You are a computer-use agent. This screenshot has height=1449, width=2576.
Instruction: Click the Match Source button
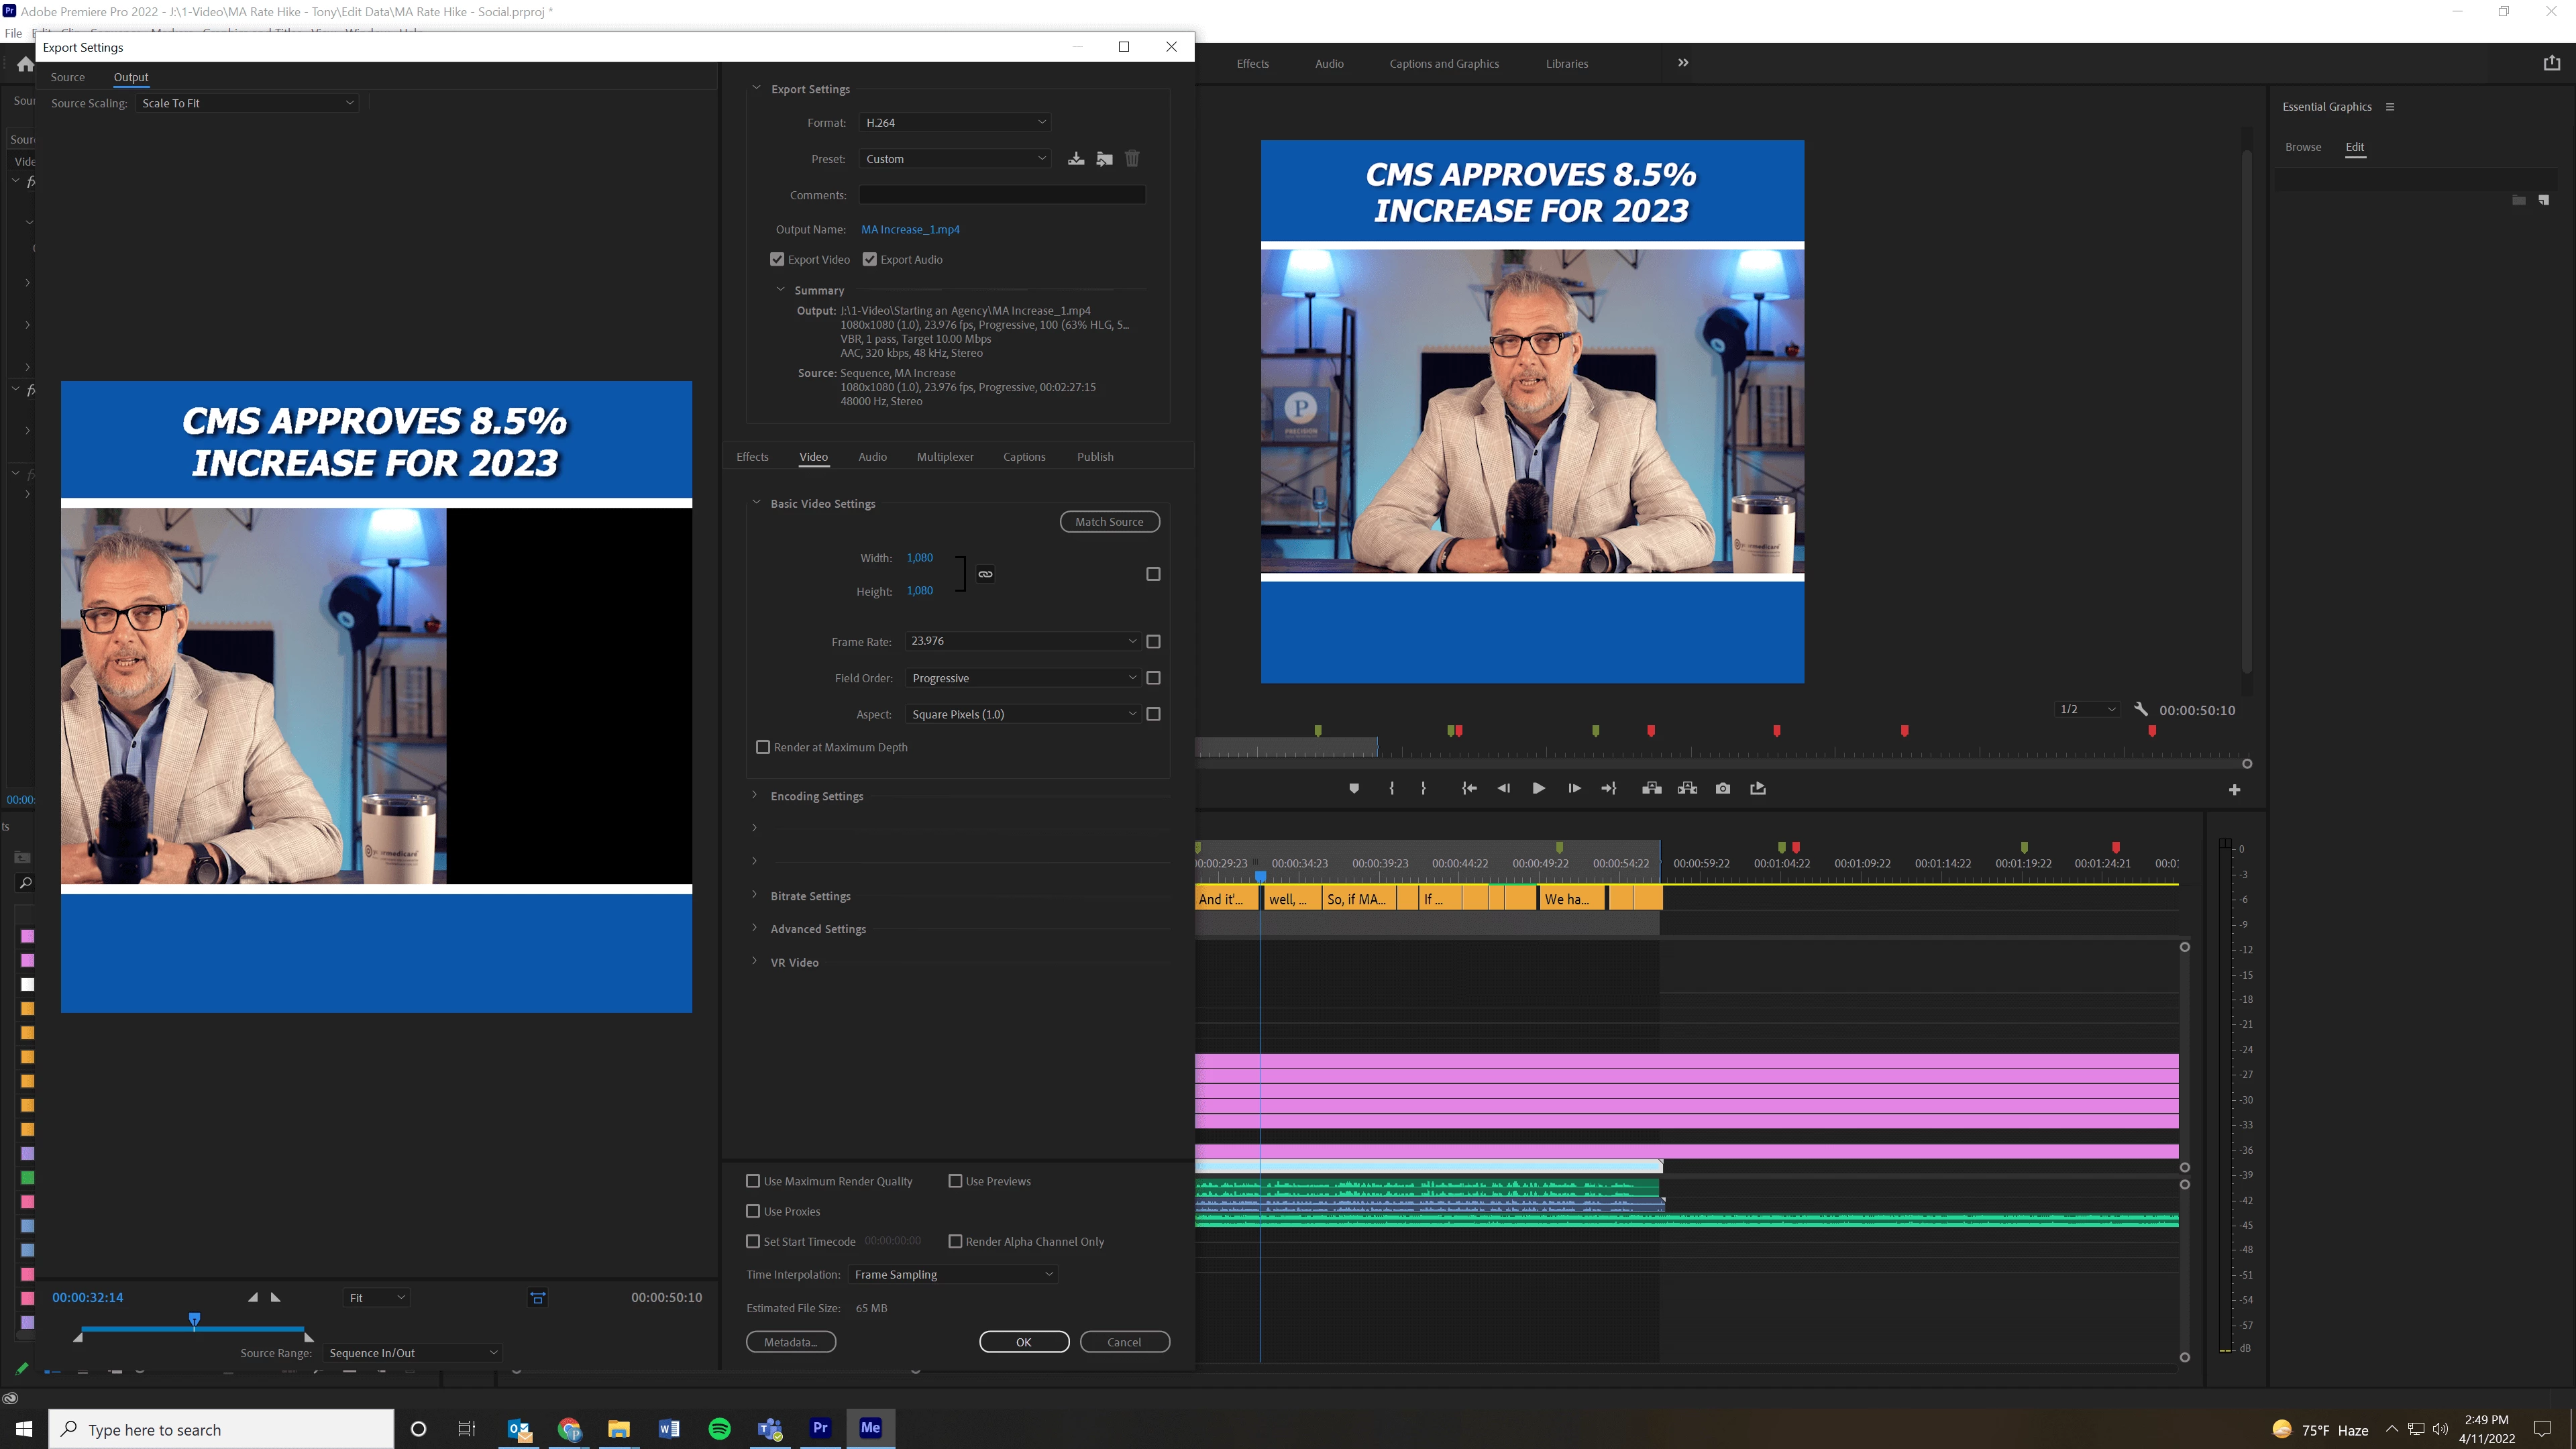(1109, 521)
